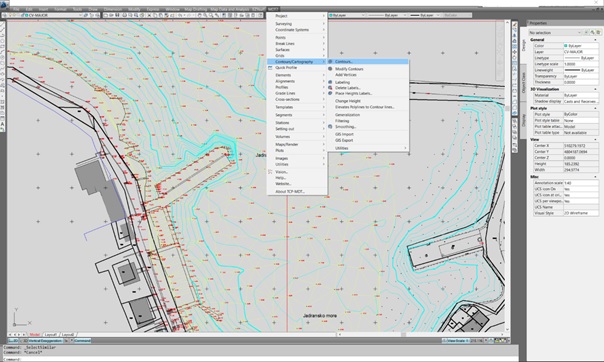Screen dimensions: 604x362
Task: Click the Annotation scale 1:40 field
Action: (x=581, y=183)
